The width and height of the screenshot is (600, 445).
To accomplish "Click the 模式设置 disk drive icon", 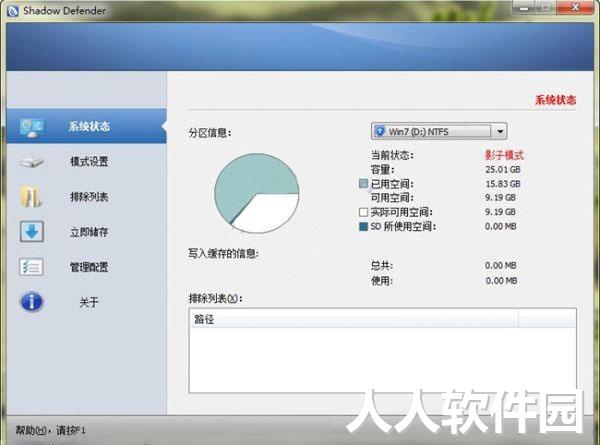I will point(32,162).
